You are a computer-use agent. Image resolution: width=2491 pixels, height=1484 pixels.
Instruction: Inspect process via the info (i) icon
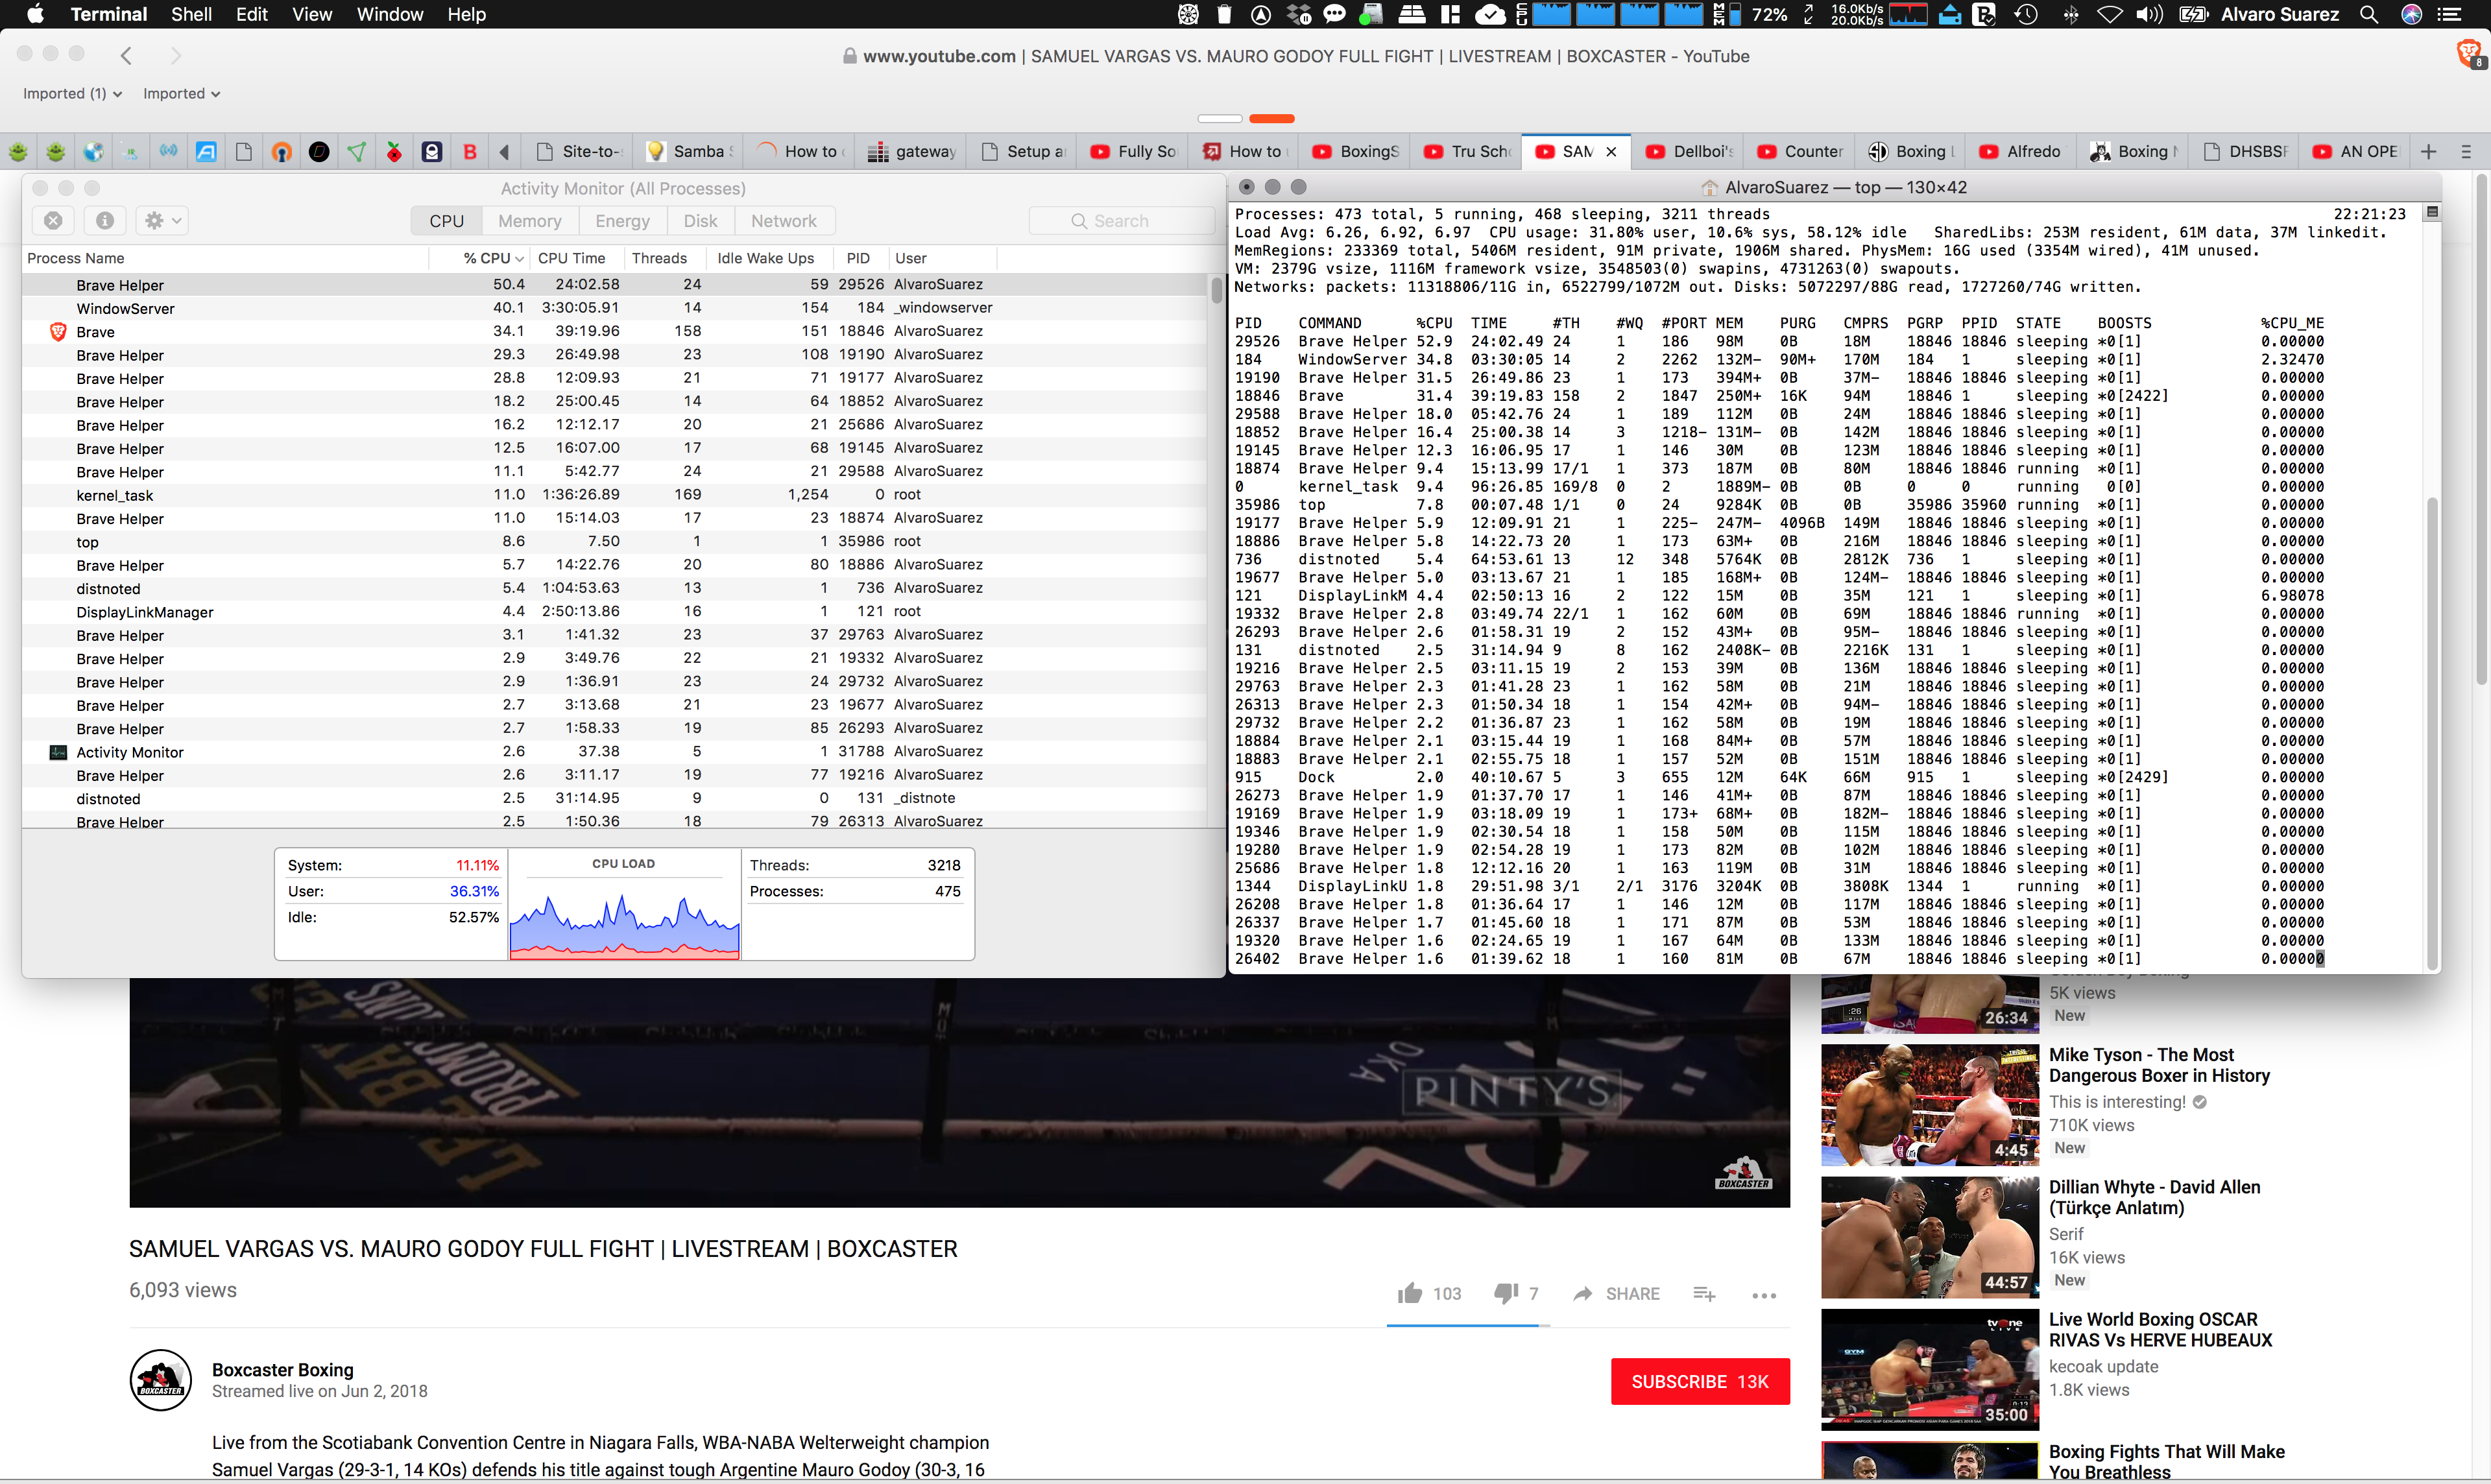[105, 220]
